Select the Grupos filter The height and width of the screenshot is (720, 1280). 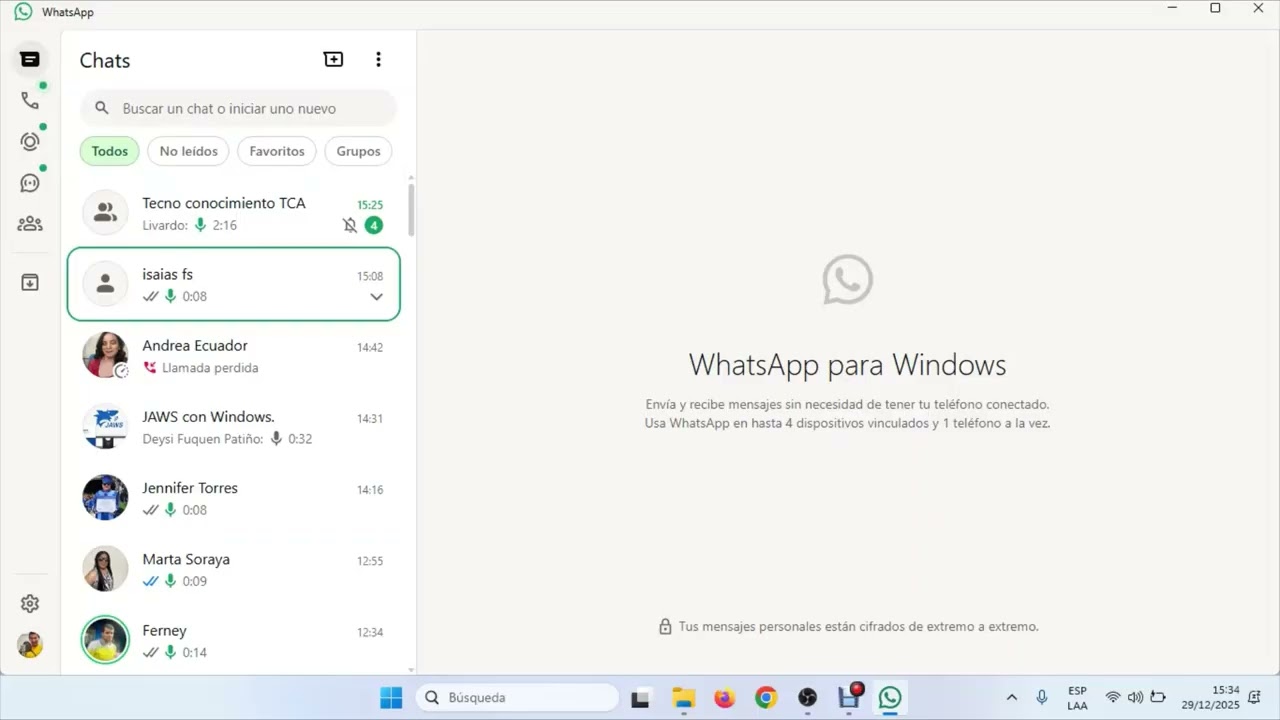point(358,151)
